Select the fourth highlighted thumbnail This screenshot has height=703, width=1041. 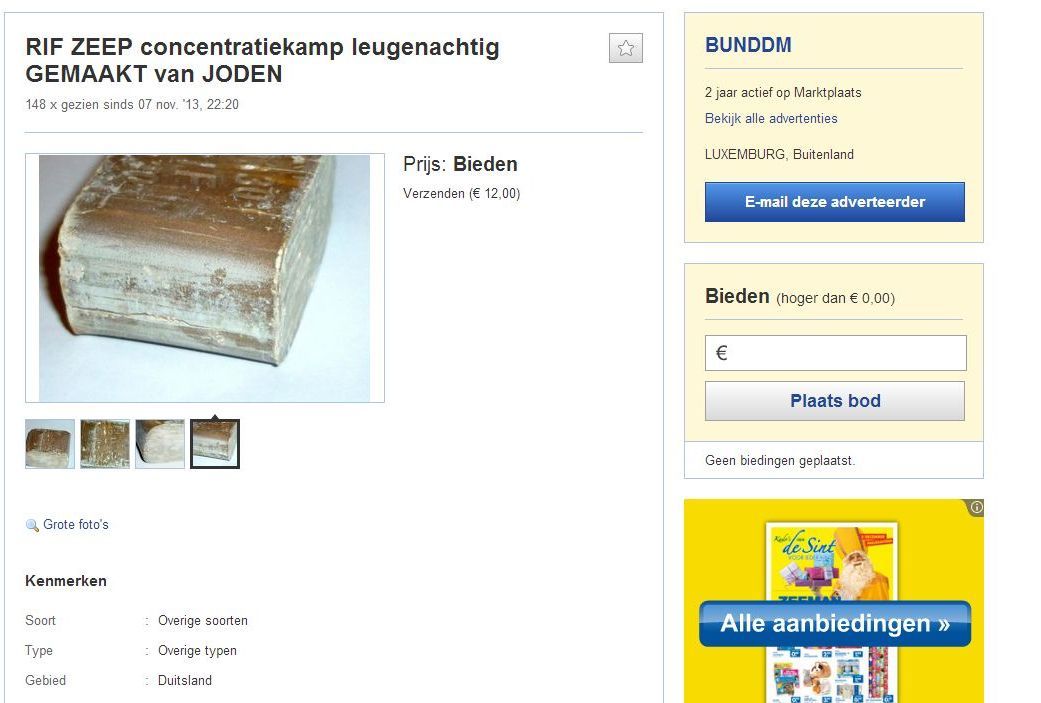214,444
